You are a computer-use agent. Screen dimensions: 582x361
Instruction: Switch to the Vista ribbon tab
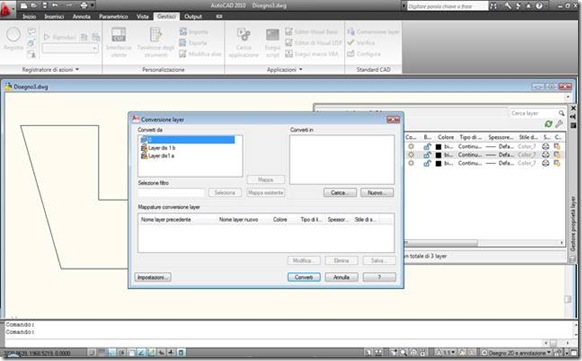click(143, 16)
